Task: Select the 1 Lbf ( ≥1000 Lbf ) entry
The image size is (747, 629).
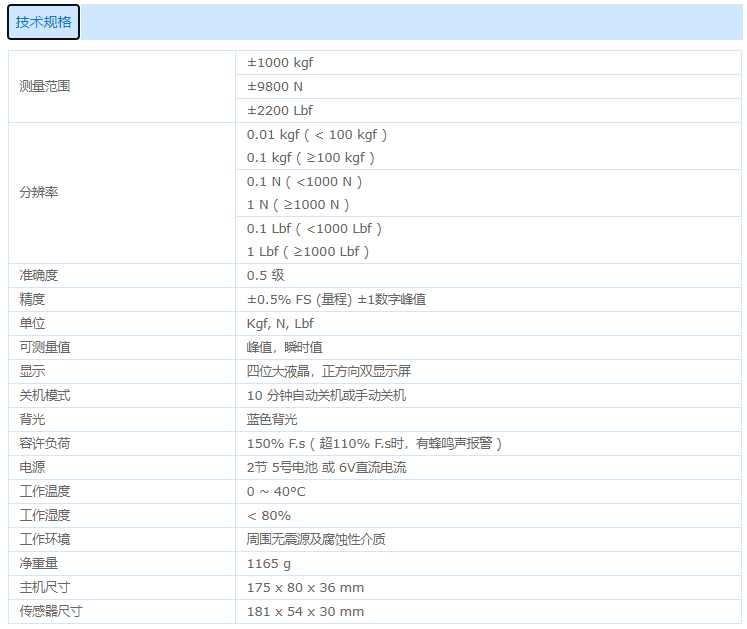Action: pyautogui.click(x=308, y=252)
